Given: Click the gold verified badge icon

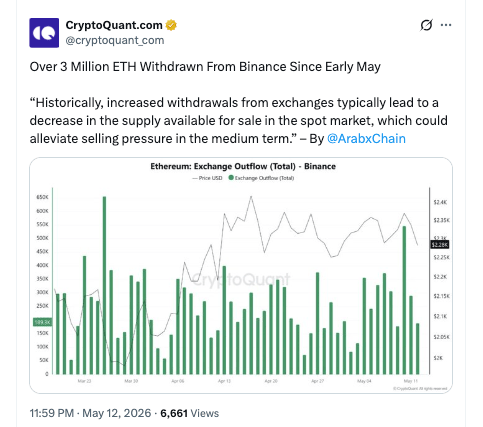Looking at the screenshot, I should (x=171, y=25).
